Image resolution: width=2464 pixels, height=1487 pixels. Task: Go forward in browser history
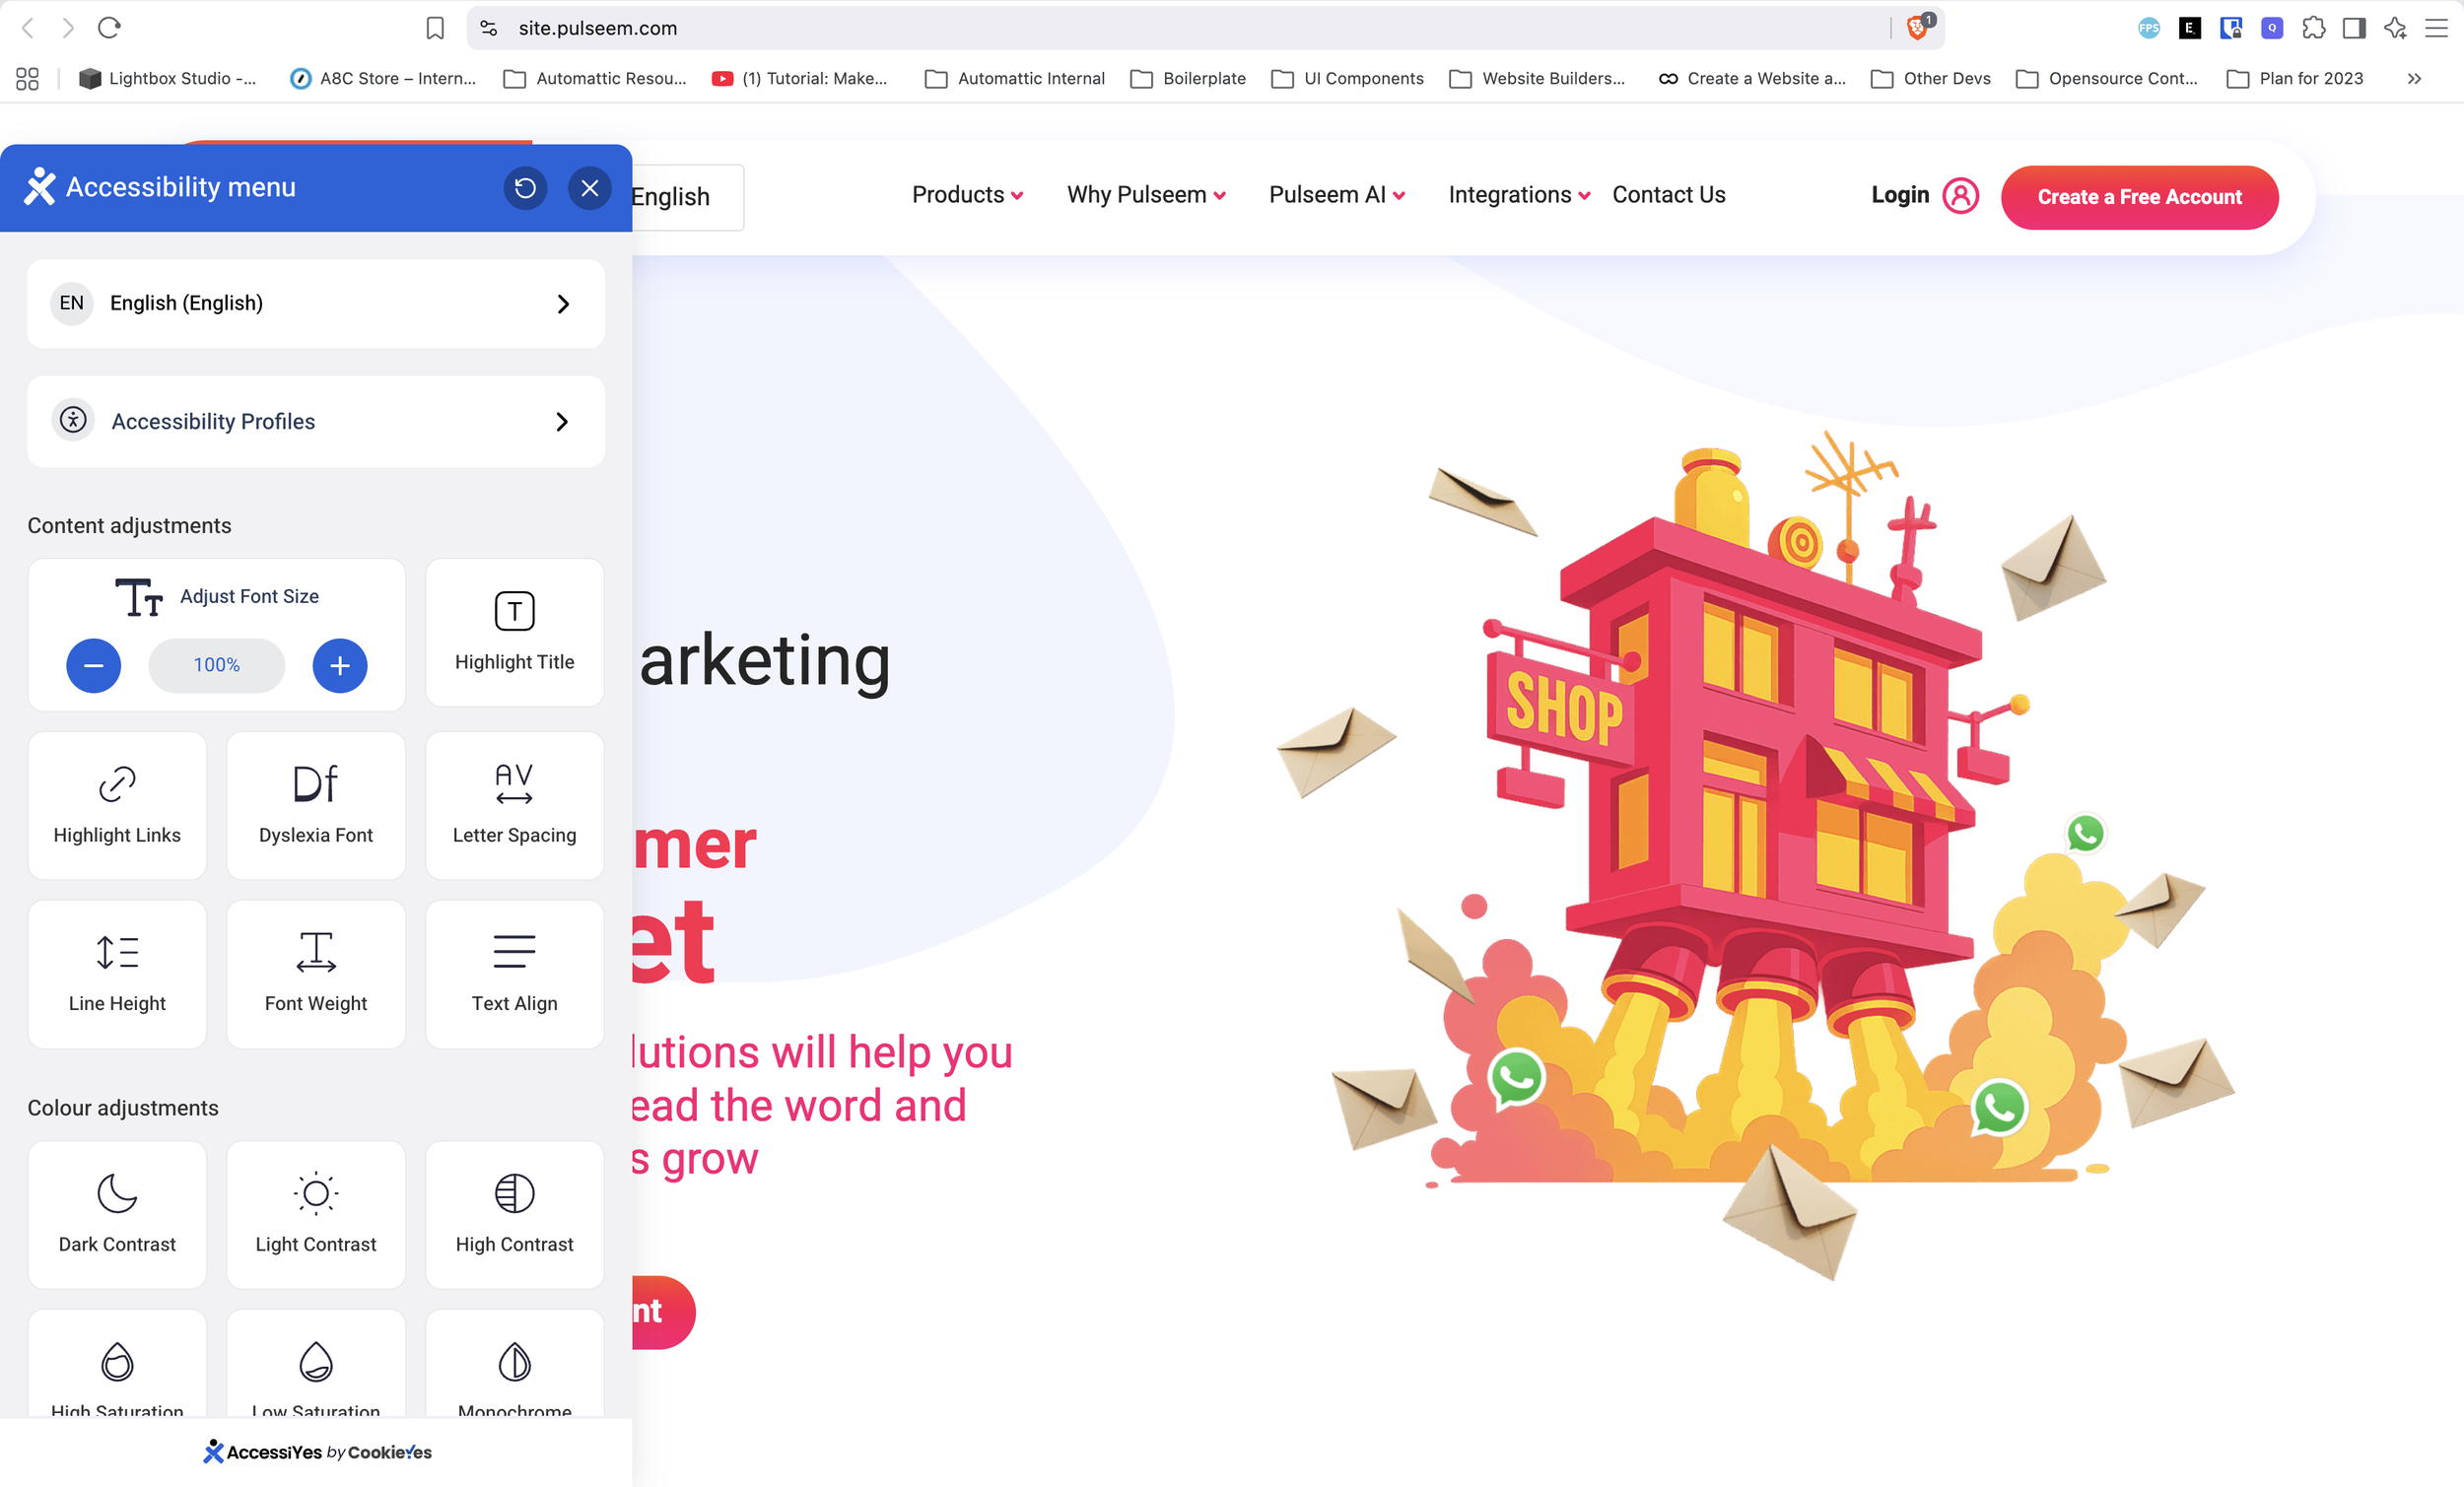[68, 28]
